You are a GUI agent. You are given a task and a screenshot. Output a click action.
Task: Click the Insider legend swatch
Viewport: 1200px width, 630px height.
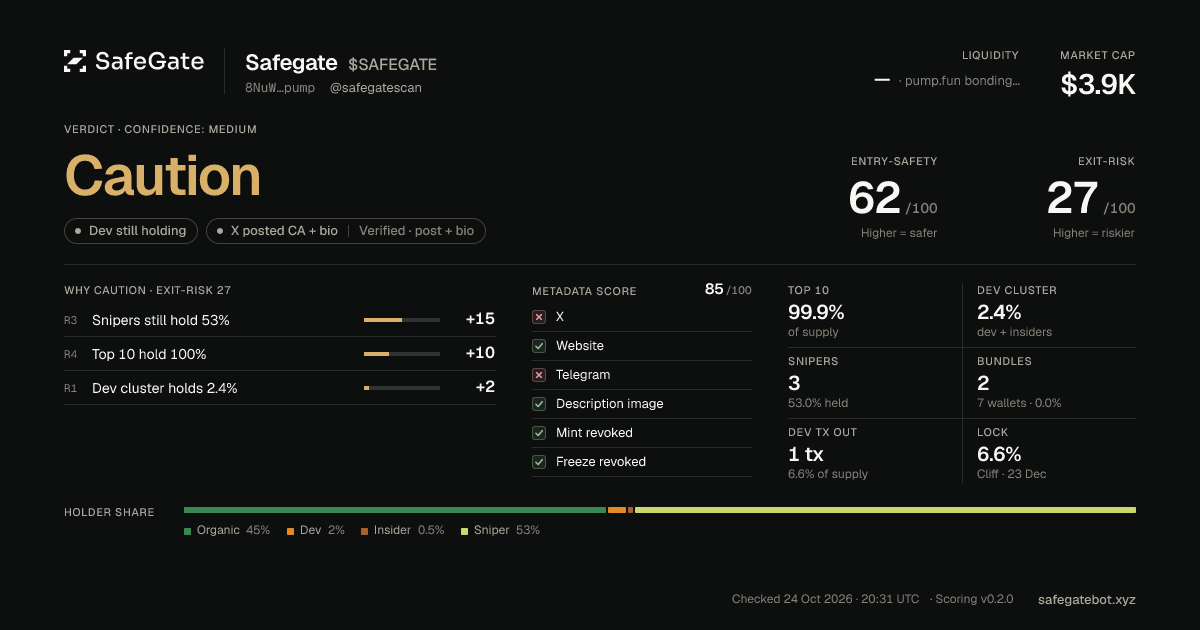[x=364, y=531]
